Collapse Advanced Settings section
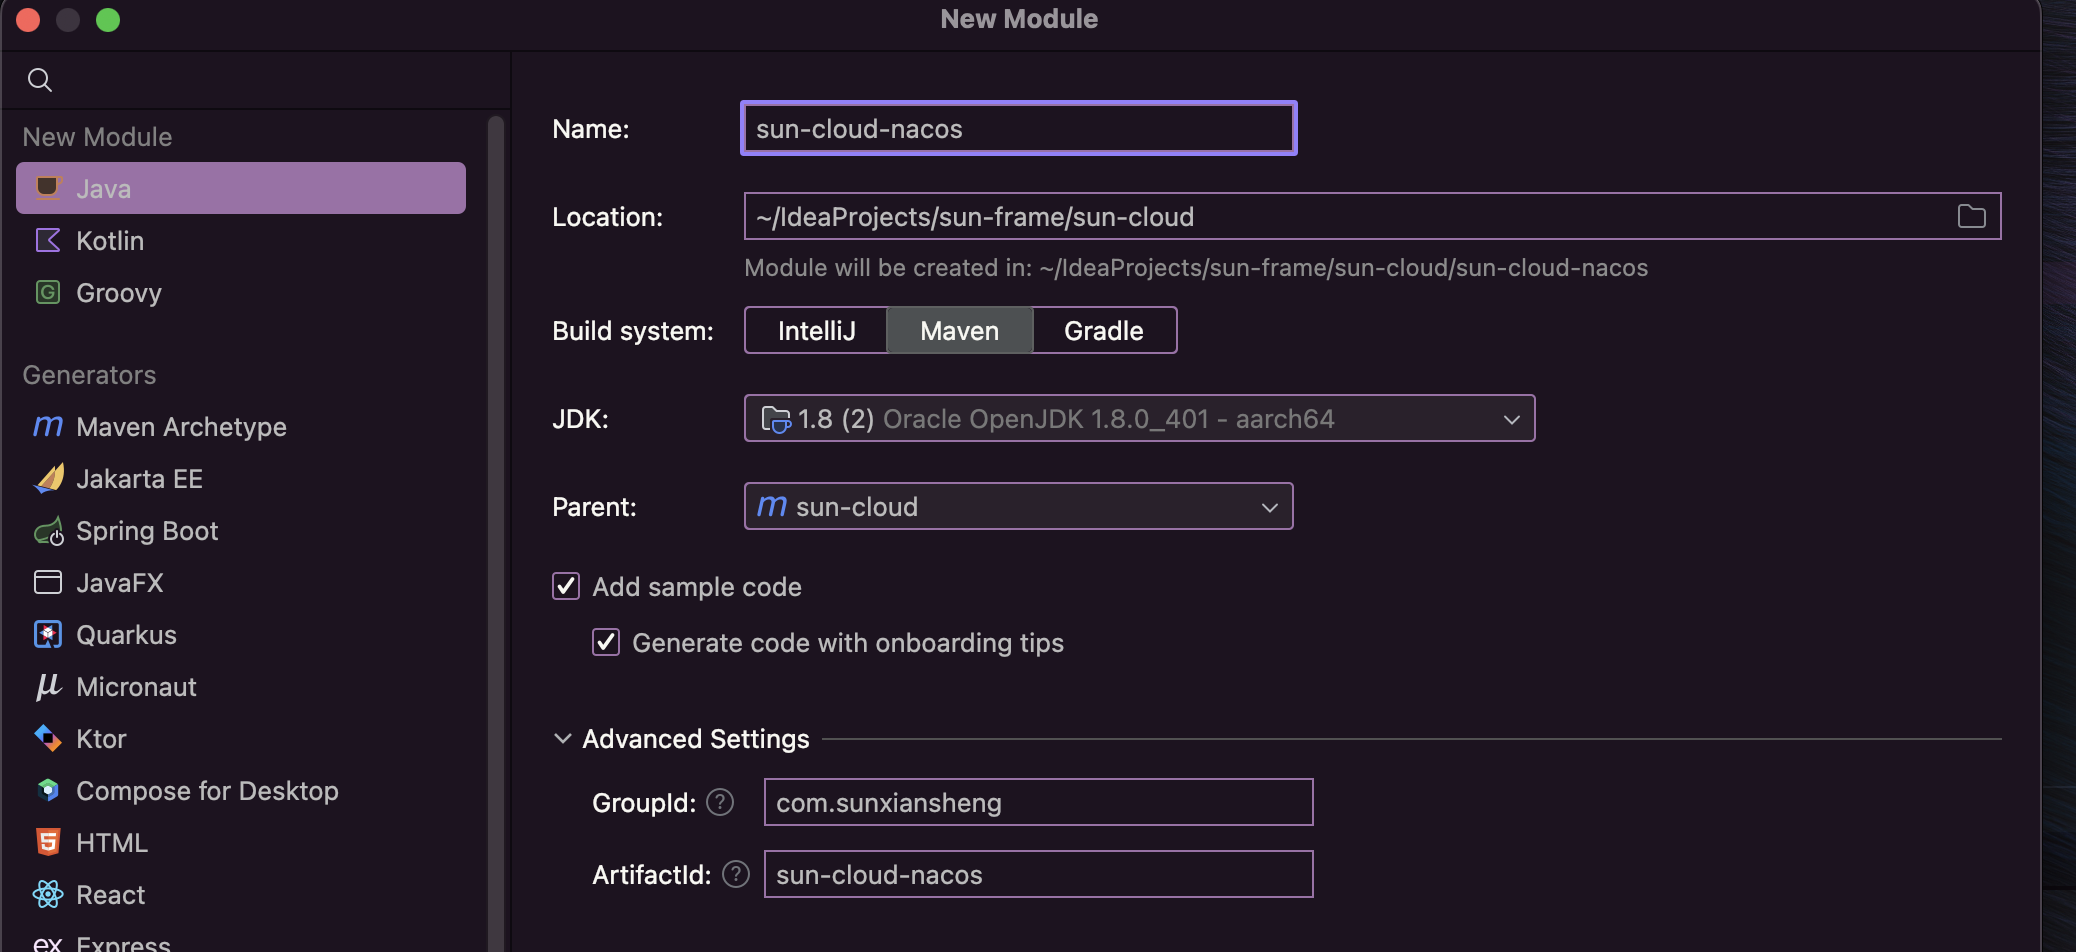The width and height of the screenshot is (2076, 952). (563, 738)
